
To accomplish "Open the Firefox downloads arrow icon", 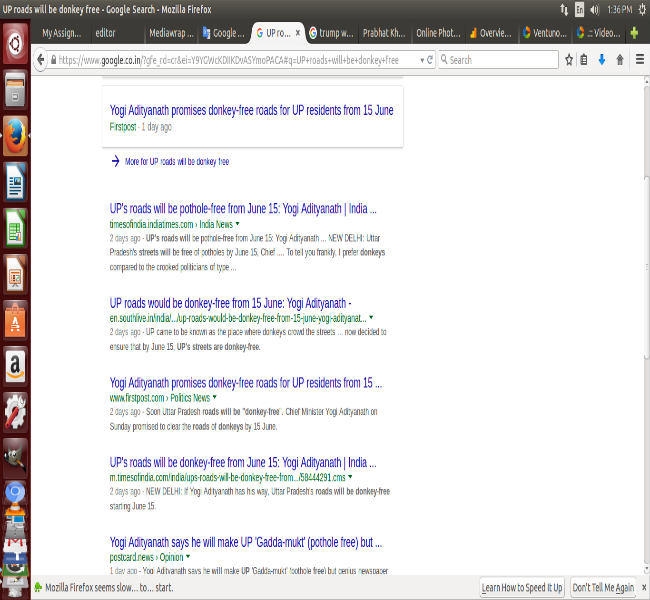I will click(x=602, y=60).
